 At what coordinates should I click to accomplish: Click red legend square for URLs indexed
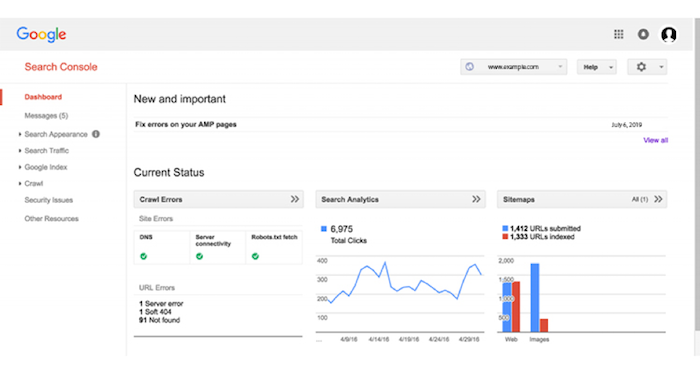tap(505, 236)
